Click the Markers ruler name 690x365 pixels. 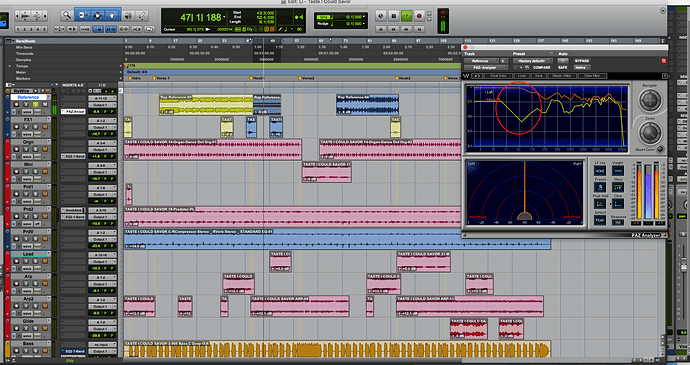click(x=23, y=78)
